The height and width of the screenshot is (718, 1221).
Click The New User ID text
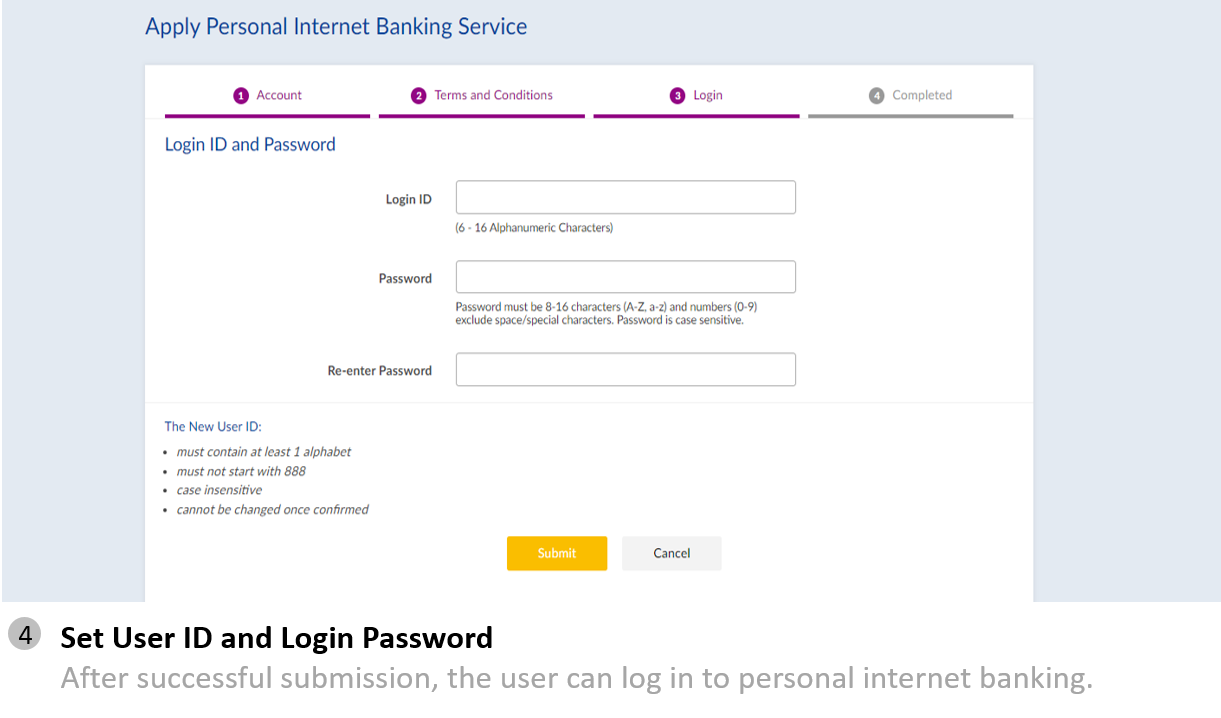pos(213,426)
